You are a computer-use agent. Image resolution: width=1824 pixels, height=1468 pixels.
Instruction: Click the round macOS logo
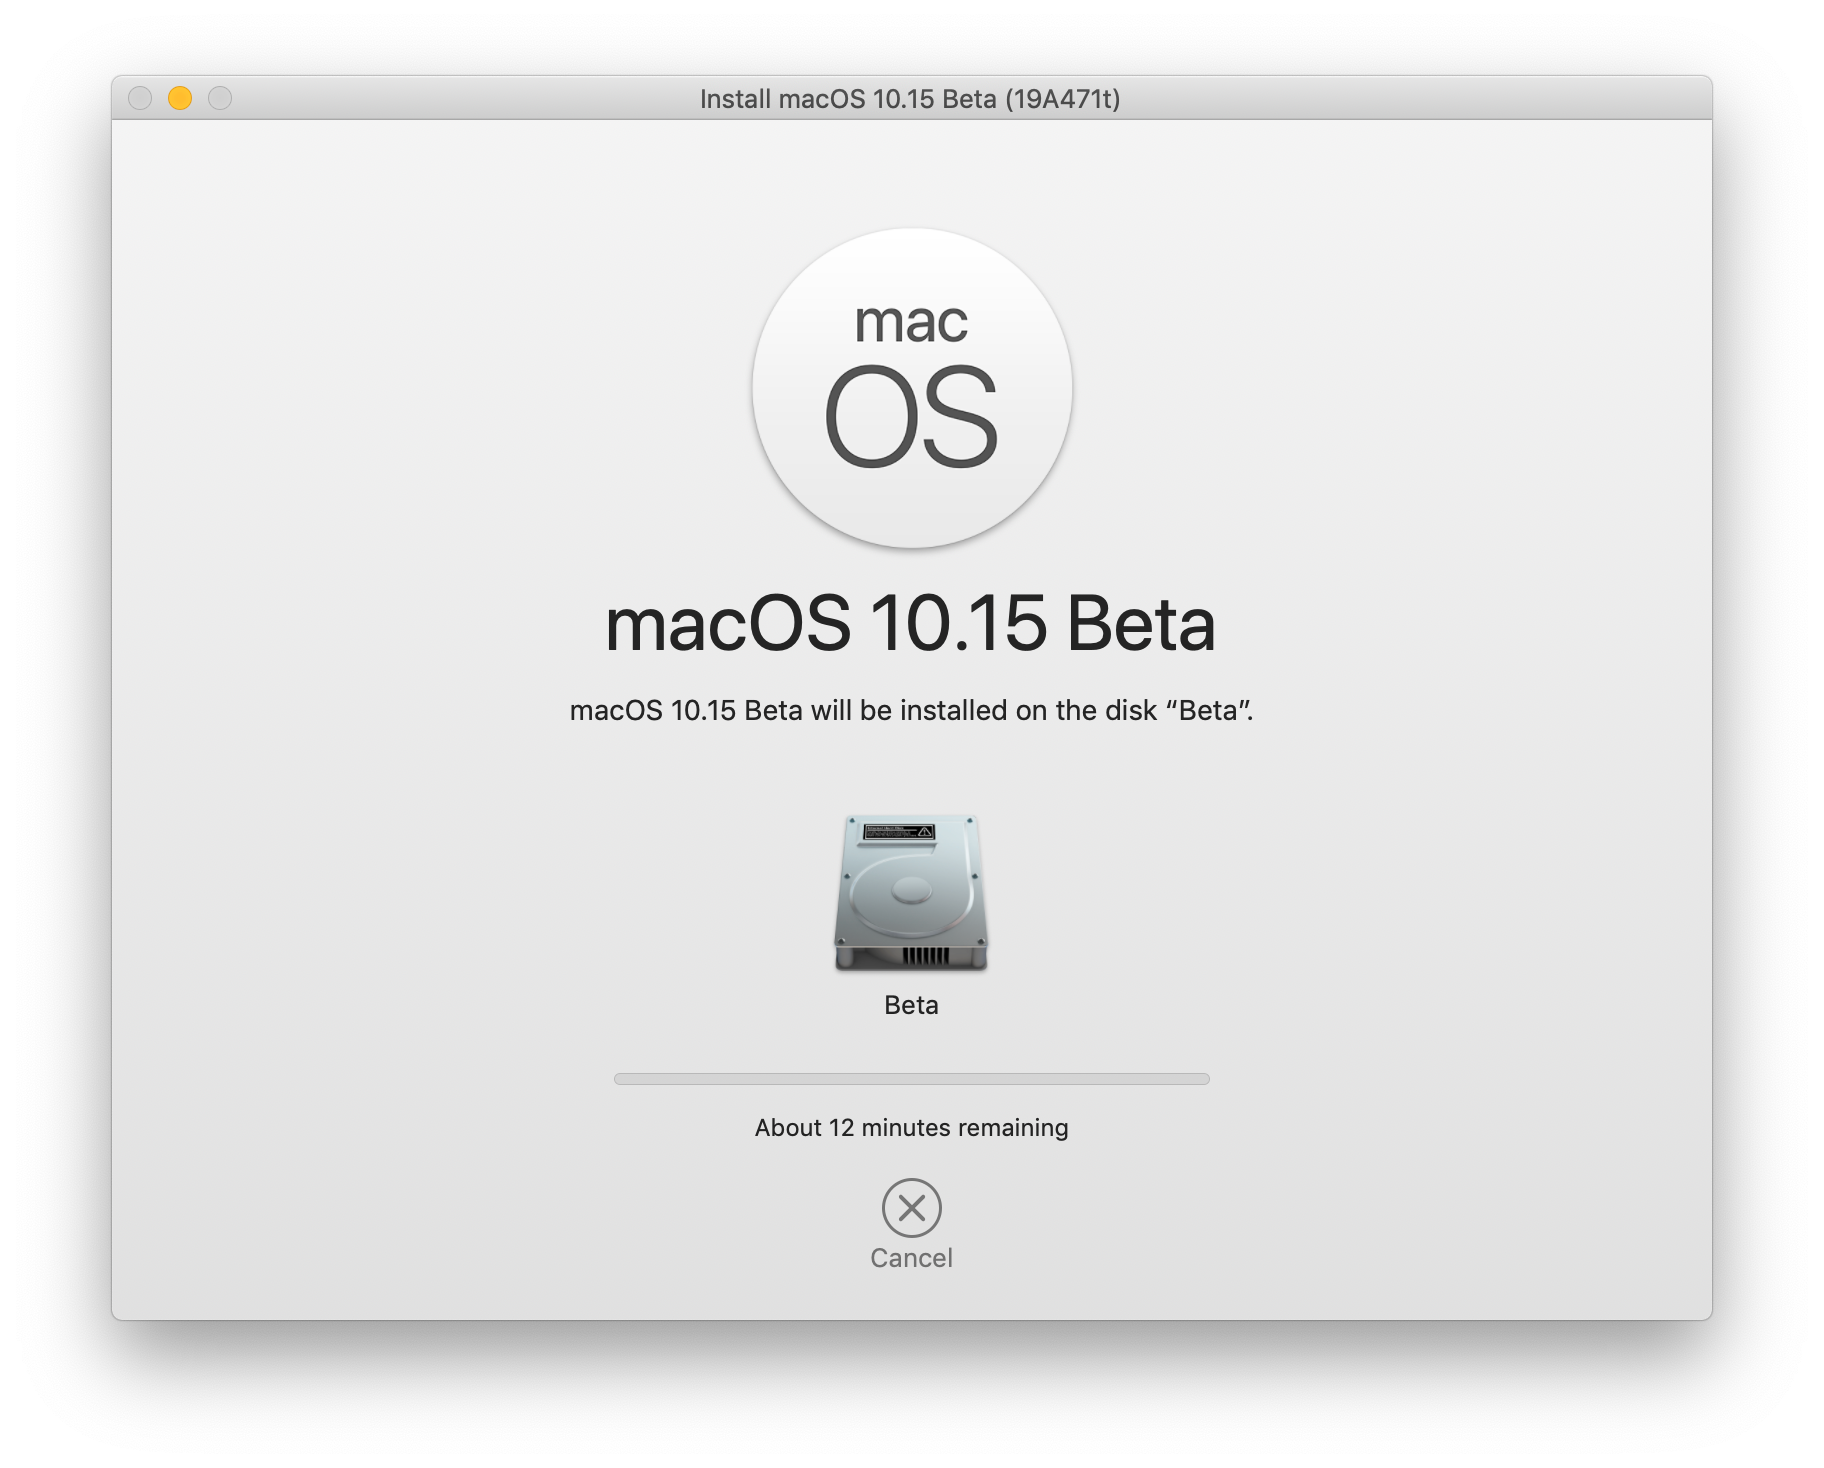912,388
